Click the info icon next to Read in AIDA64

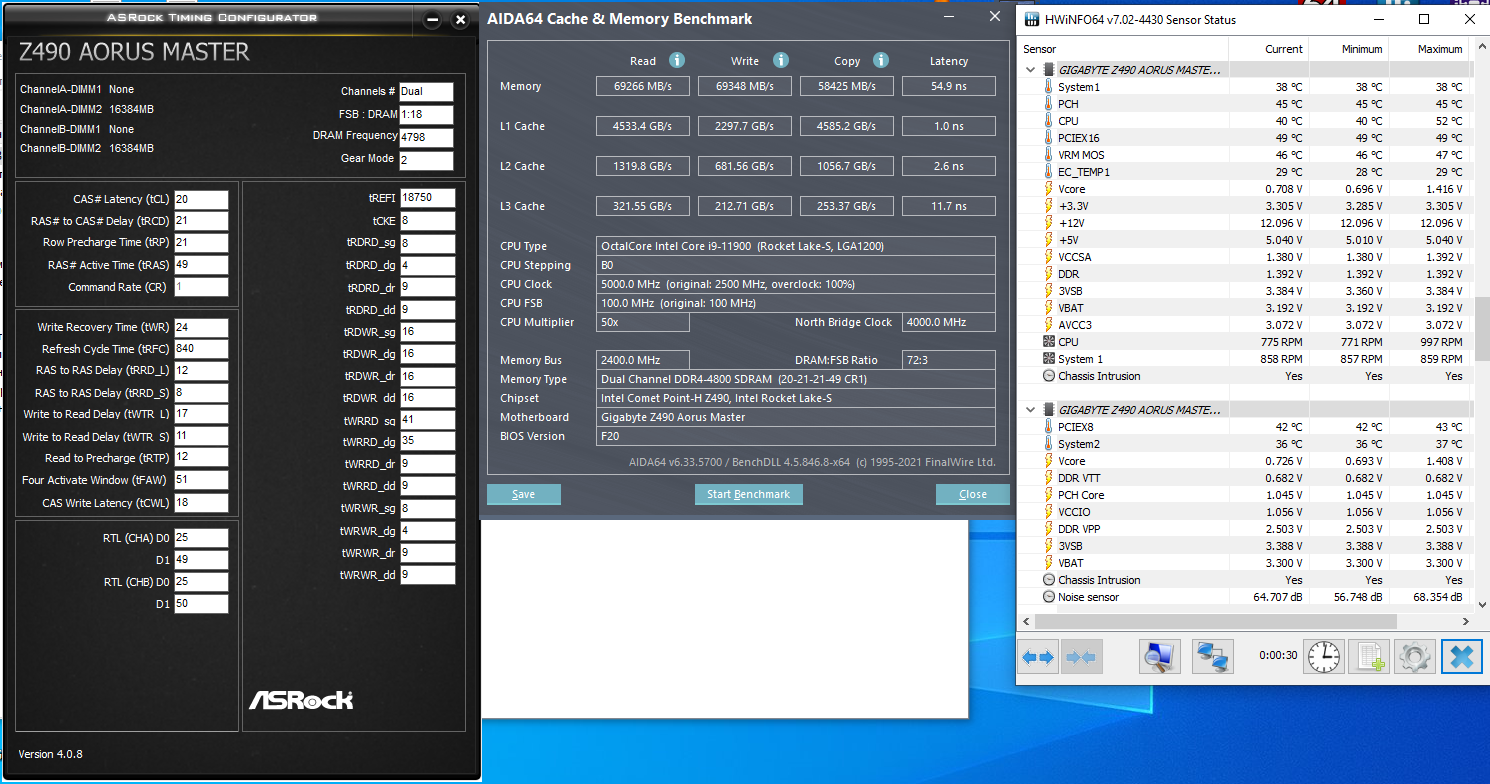point(677,60)
